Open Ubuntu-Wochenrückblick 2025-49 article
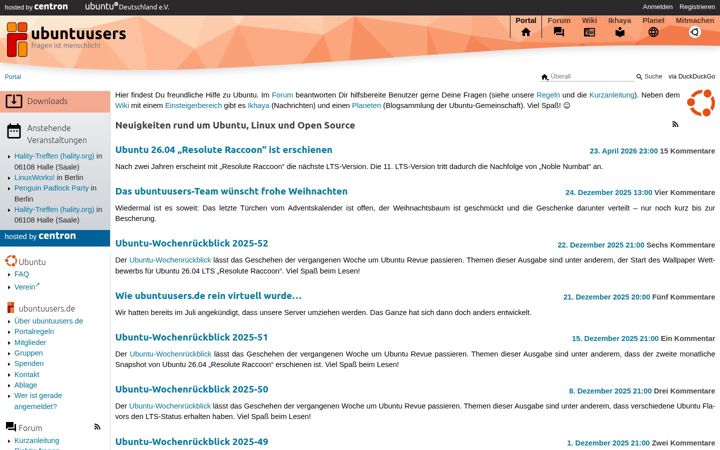The height and width of the screenshot is (450, 720). [x=191, y=442]
